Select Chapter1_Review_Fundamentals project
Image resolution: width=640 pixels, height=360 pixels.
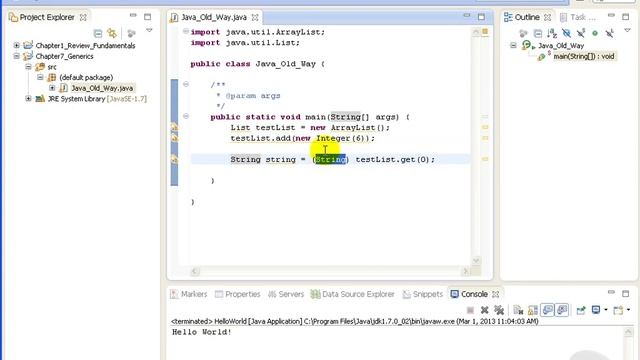(85, 45)
